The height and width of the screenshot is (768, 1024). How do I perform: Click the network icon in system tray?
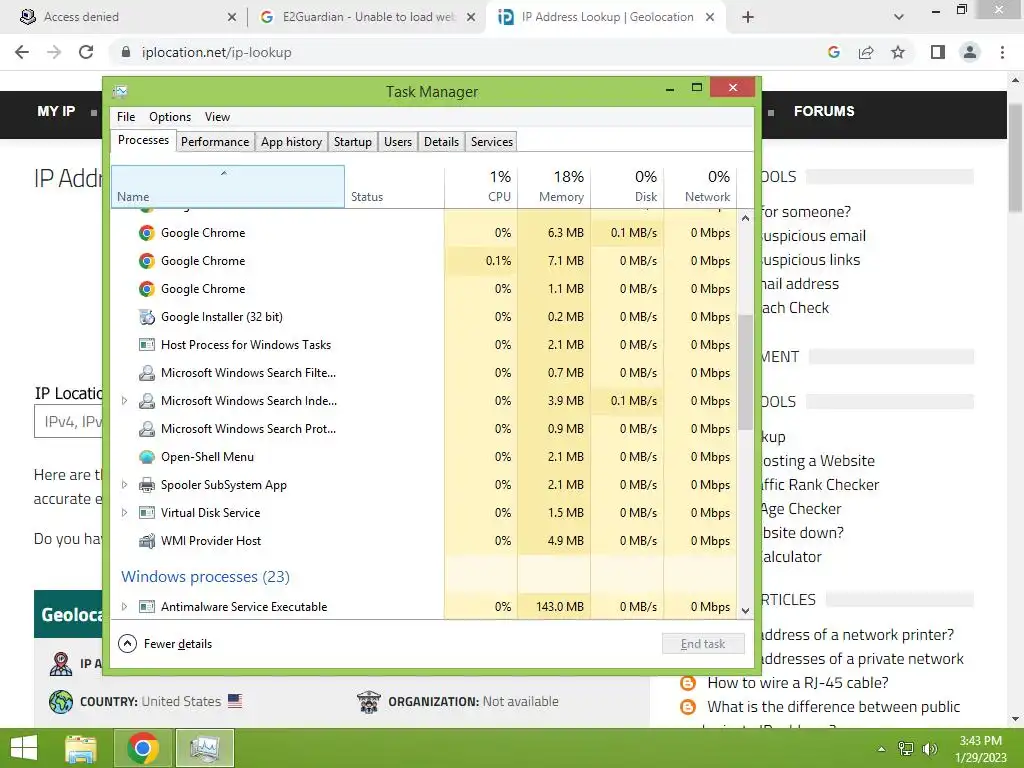[906, 749]
